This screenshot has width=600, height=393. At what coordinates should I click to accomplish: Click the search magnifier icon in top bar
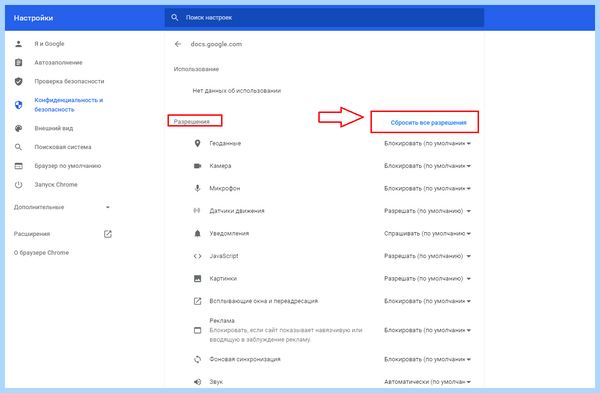pos(174,18)
